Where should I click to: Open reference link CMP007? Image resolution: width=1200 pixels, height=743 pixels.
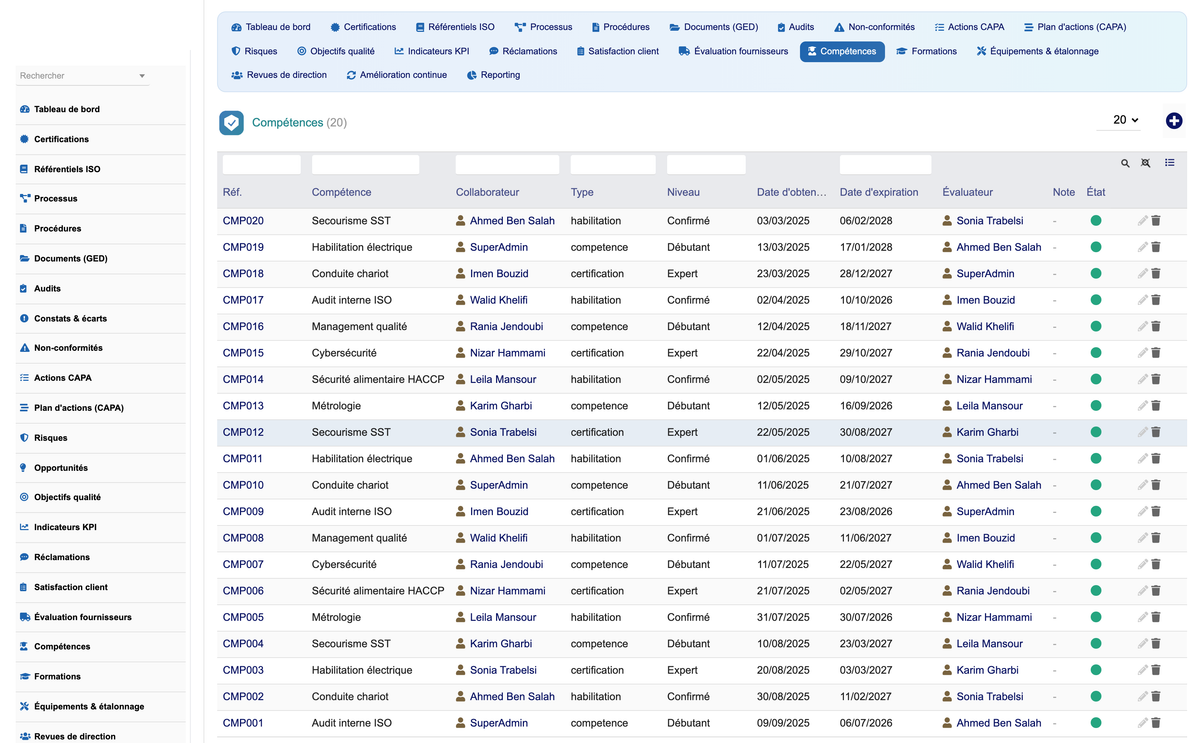pos(243,564)
